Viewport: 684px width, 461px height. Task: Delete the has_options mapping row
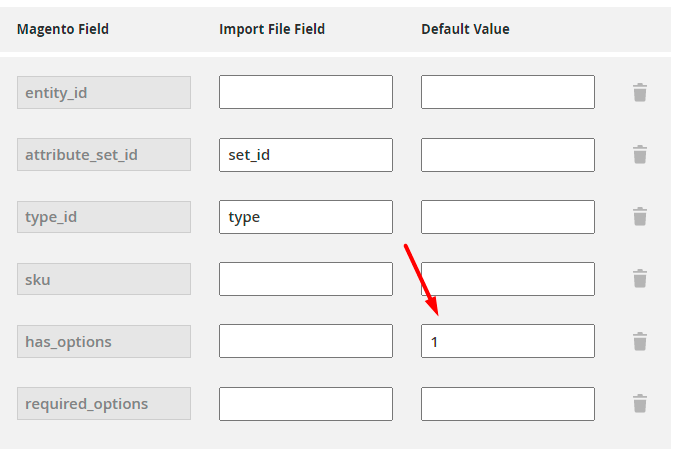(x=640, y=342)
